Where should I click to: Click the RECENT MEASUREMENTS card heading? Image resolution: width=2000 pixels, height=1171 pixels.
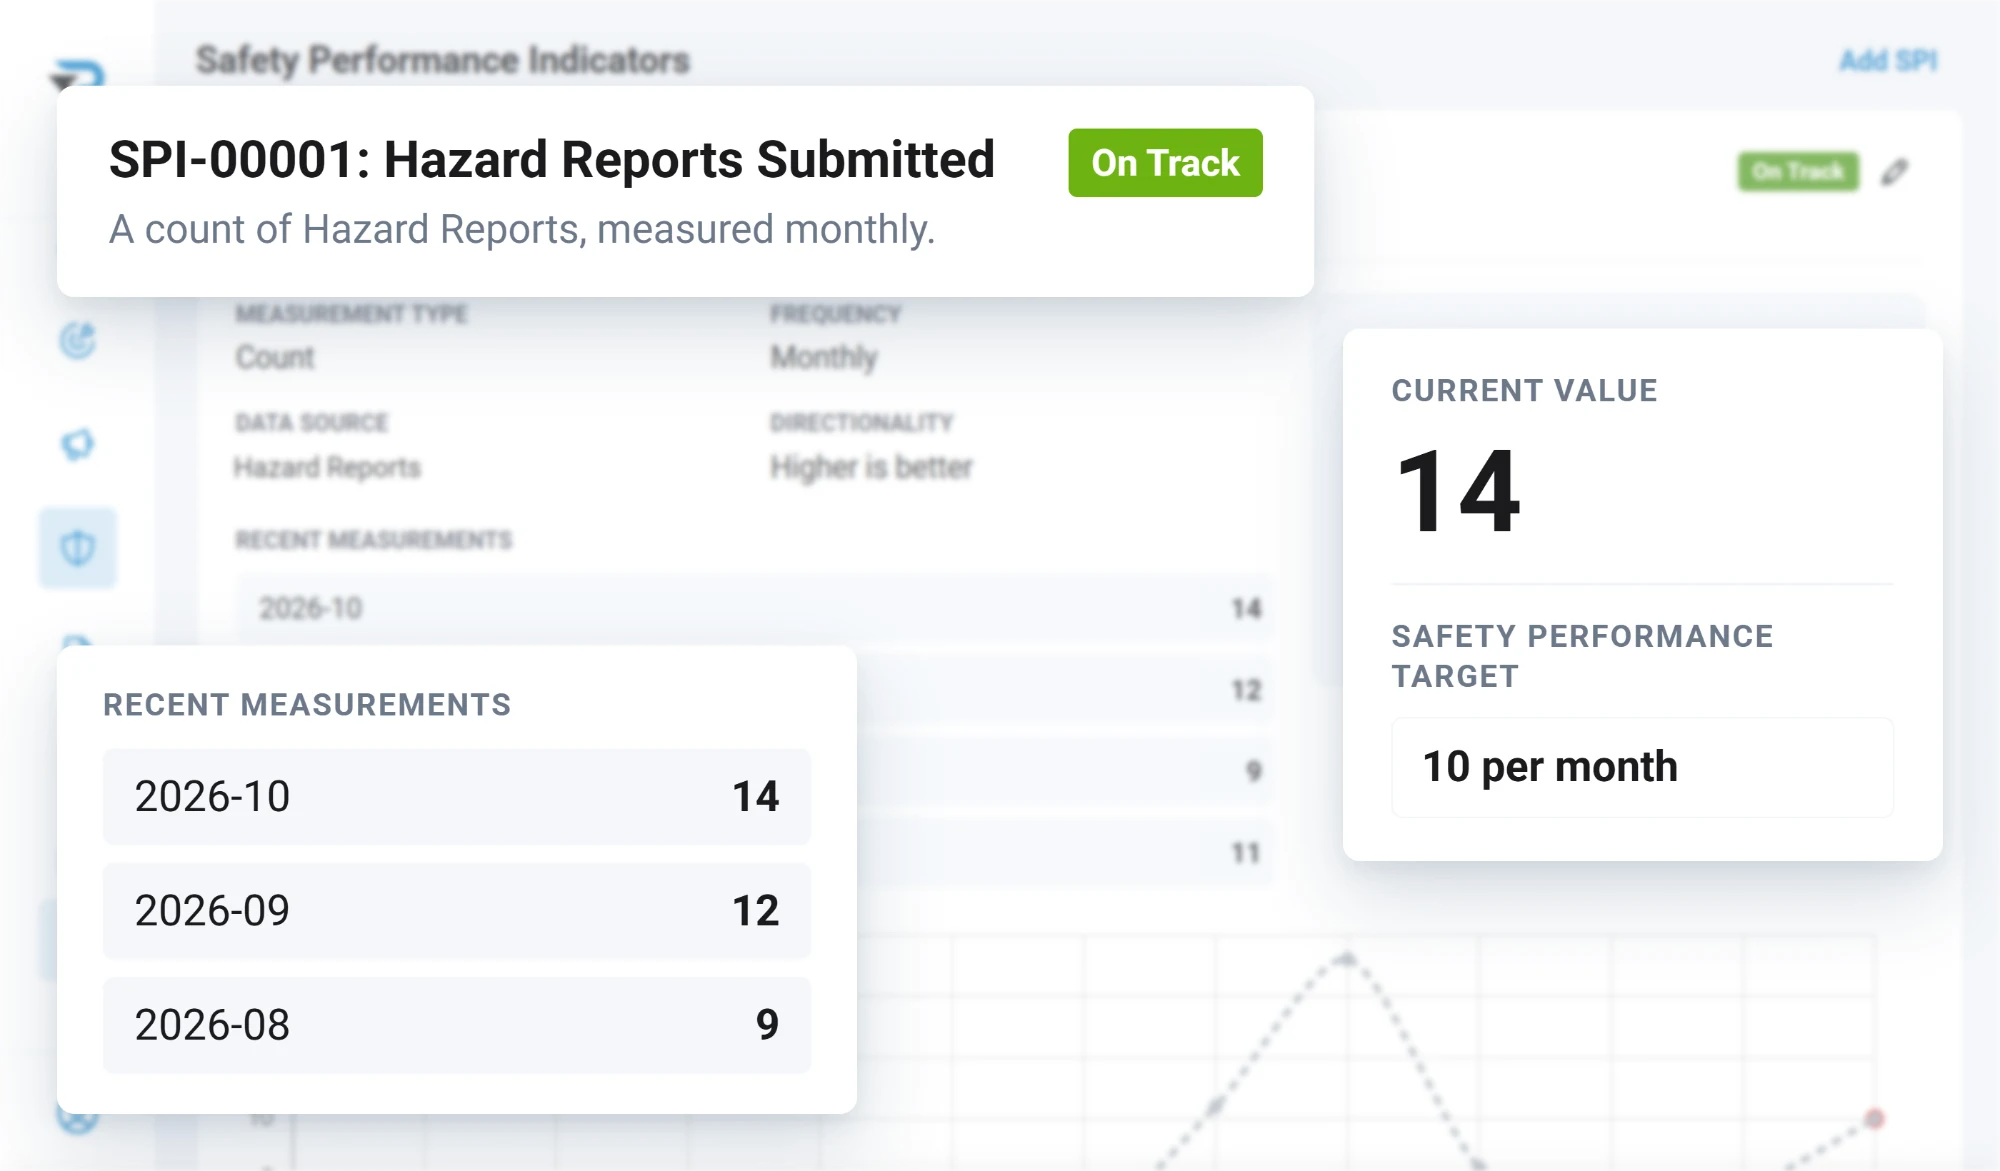tap(307, 705)
